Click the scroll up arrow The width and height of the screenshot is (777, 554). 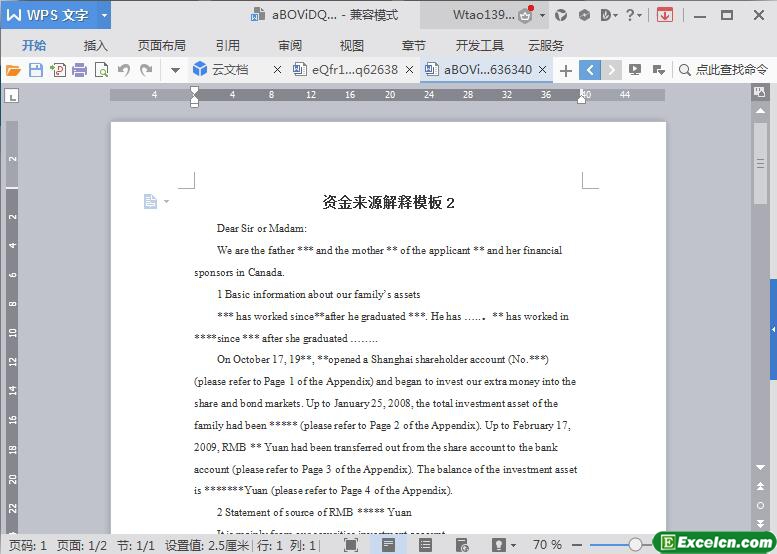coord(760,111)
